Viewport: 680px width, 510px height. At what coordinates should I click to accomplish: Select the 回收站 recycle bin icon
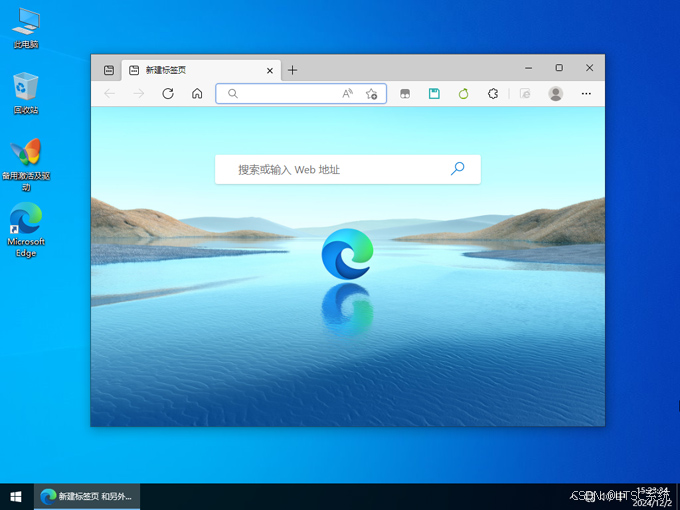pos(26,93)
